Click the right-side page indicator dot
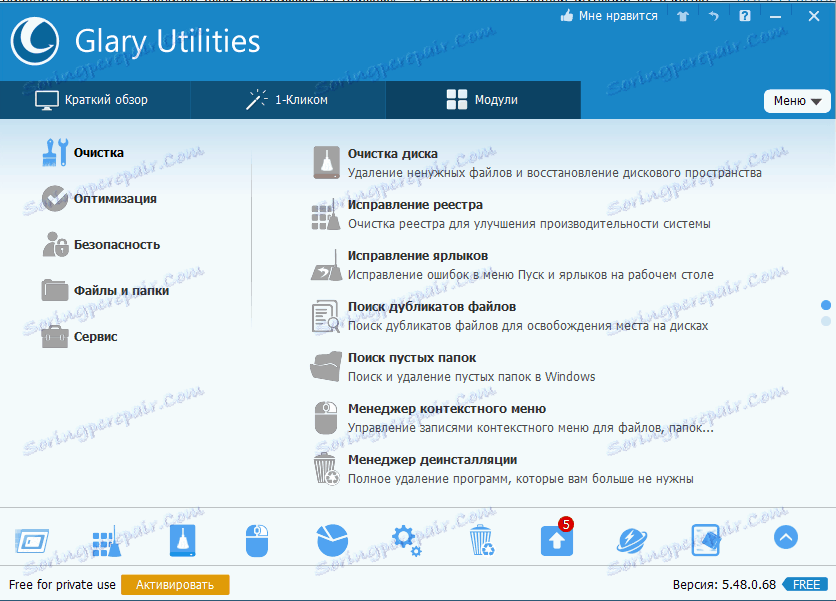The image size is (836, 601). pos(826,305)
